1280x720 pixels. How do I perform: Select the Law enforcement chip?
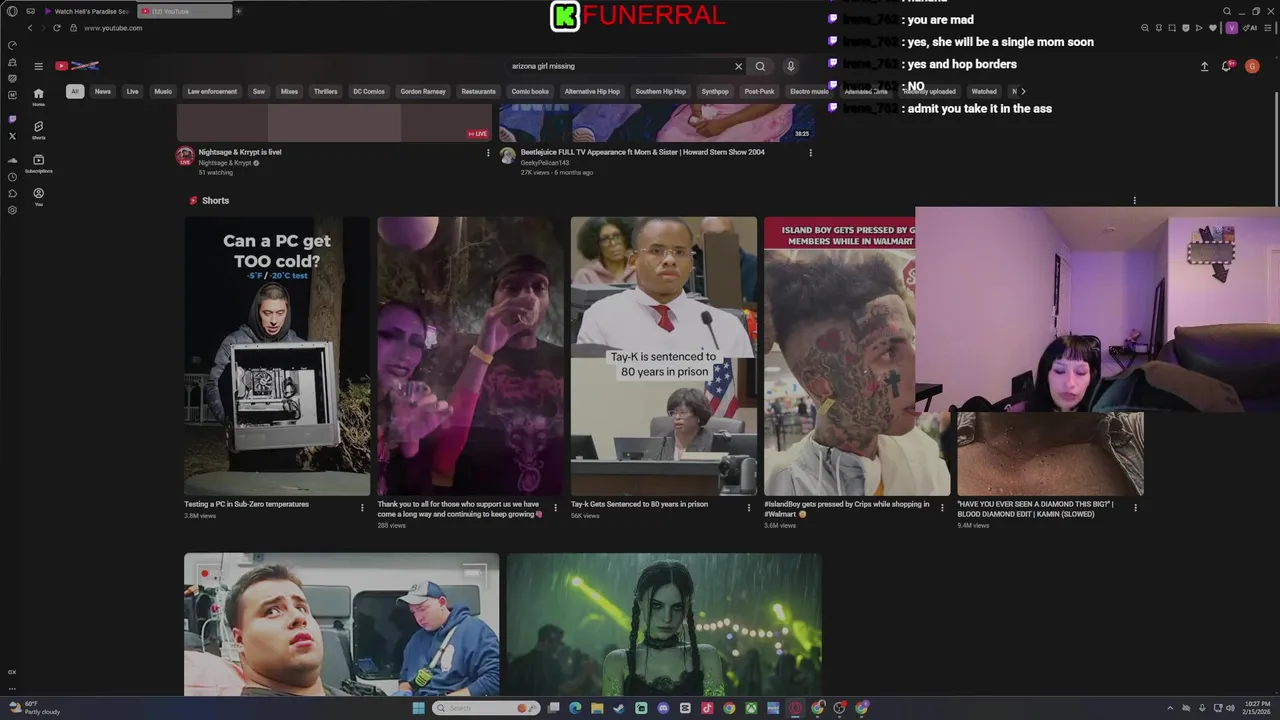click(x=212, y=91)
